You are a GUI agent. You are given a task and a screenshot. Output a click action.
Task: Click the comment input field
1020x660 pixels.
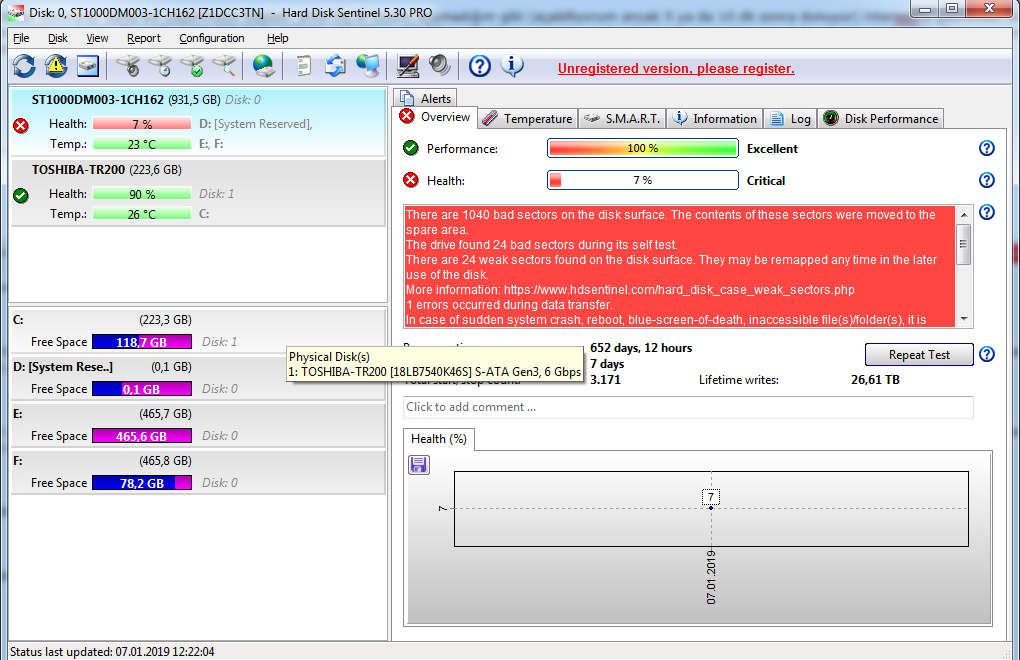(688, 407)
